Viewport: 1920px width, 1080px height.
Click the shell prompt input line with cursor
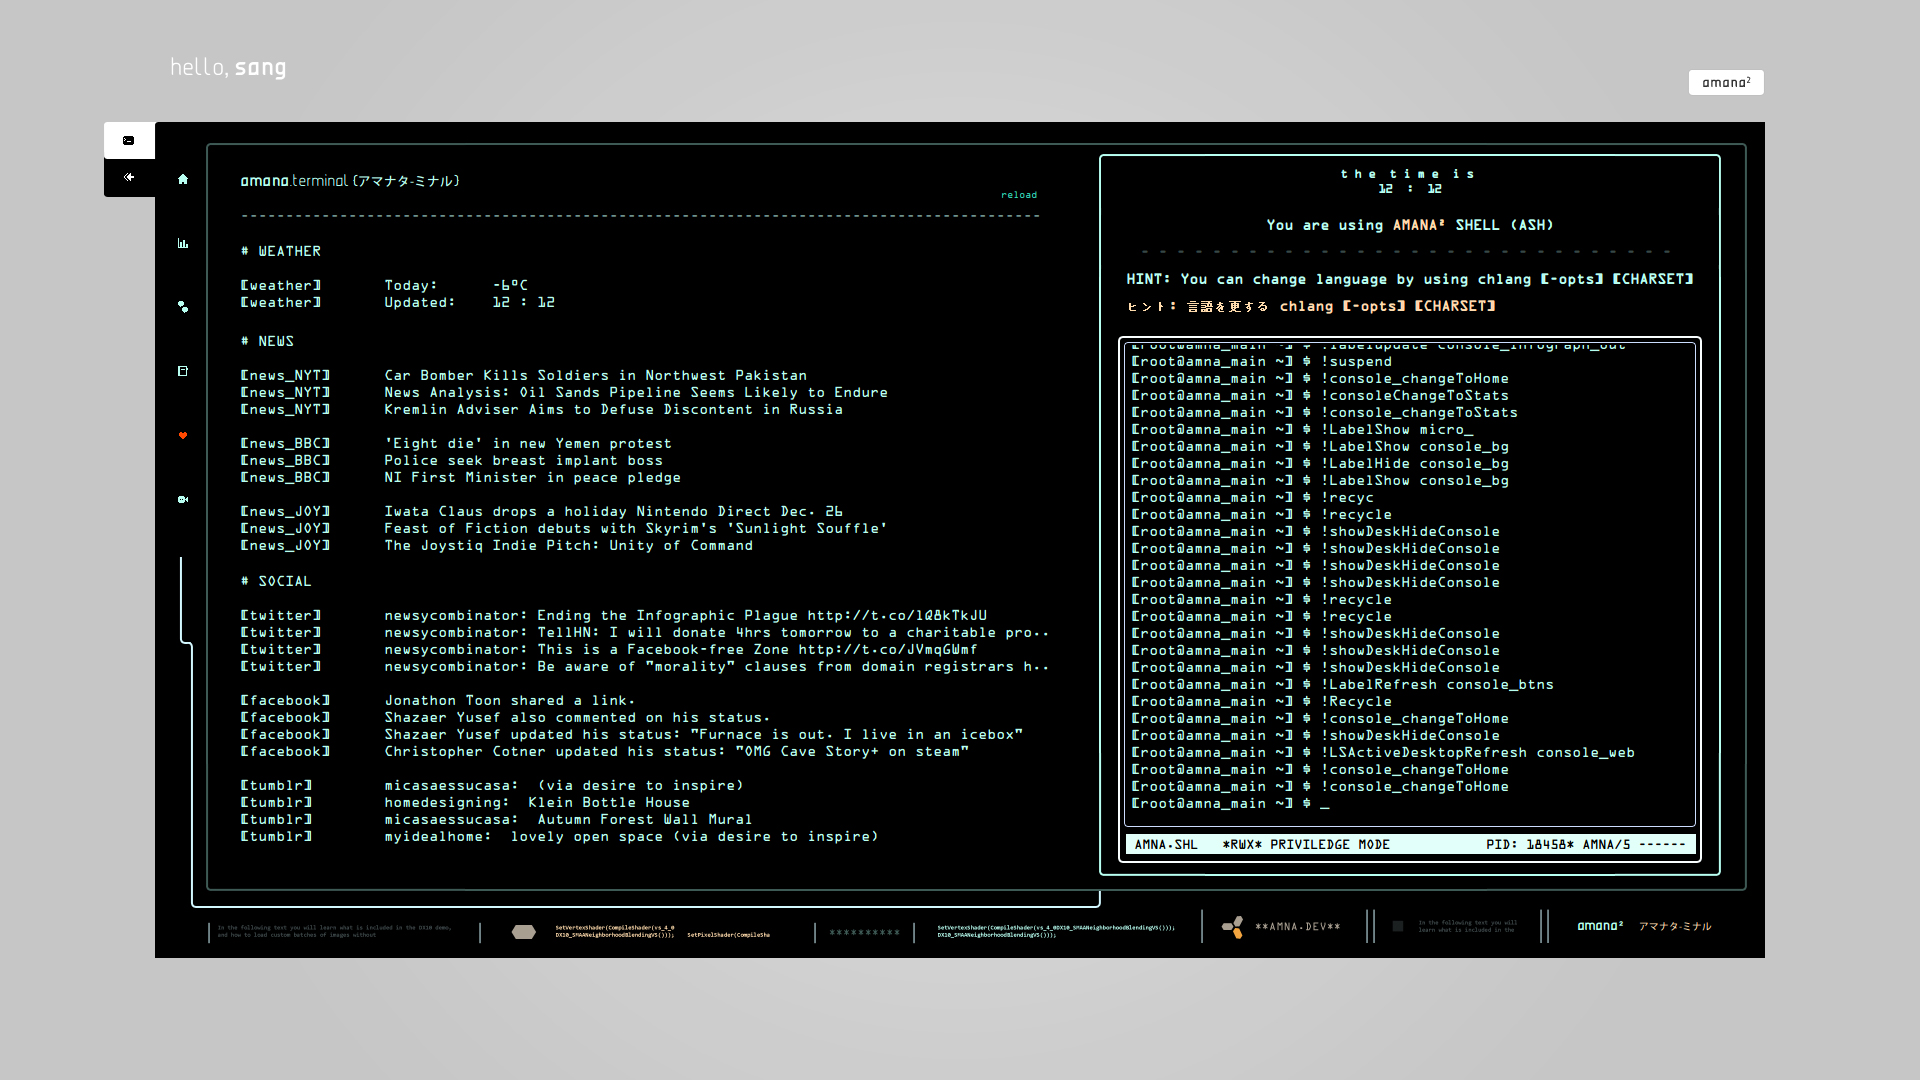pos(1231,803)
